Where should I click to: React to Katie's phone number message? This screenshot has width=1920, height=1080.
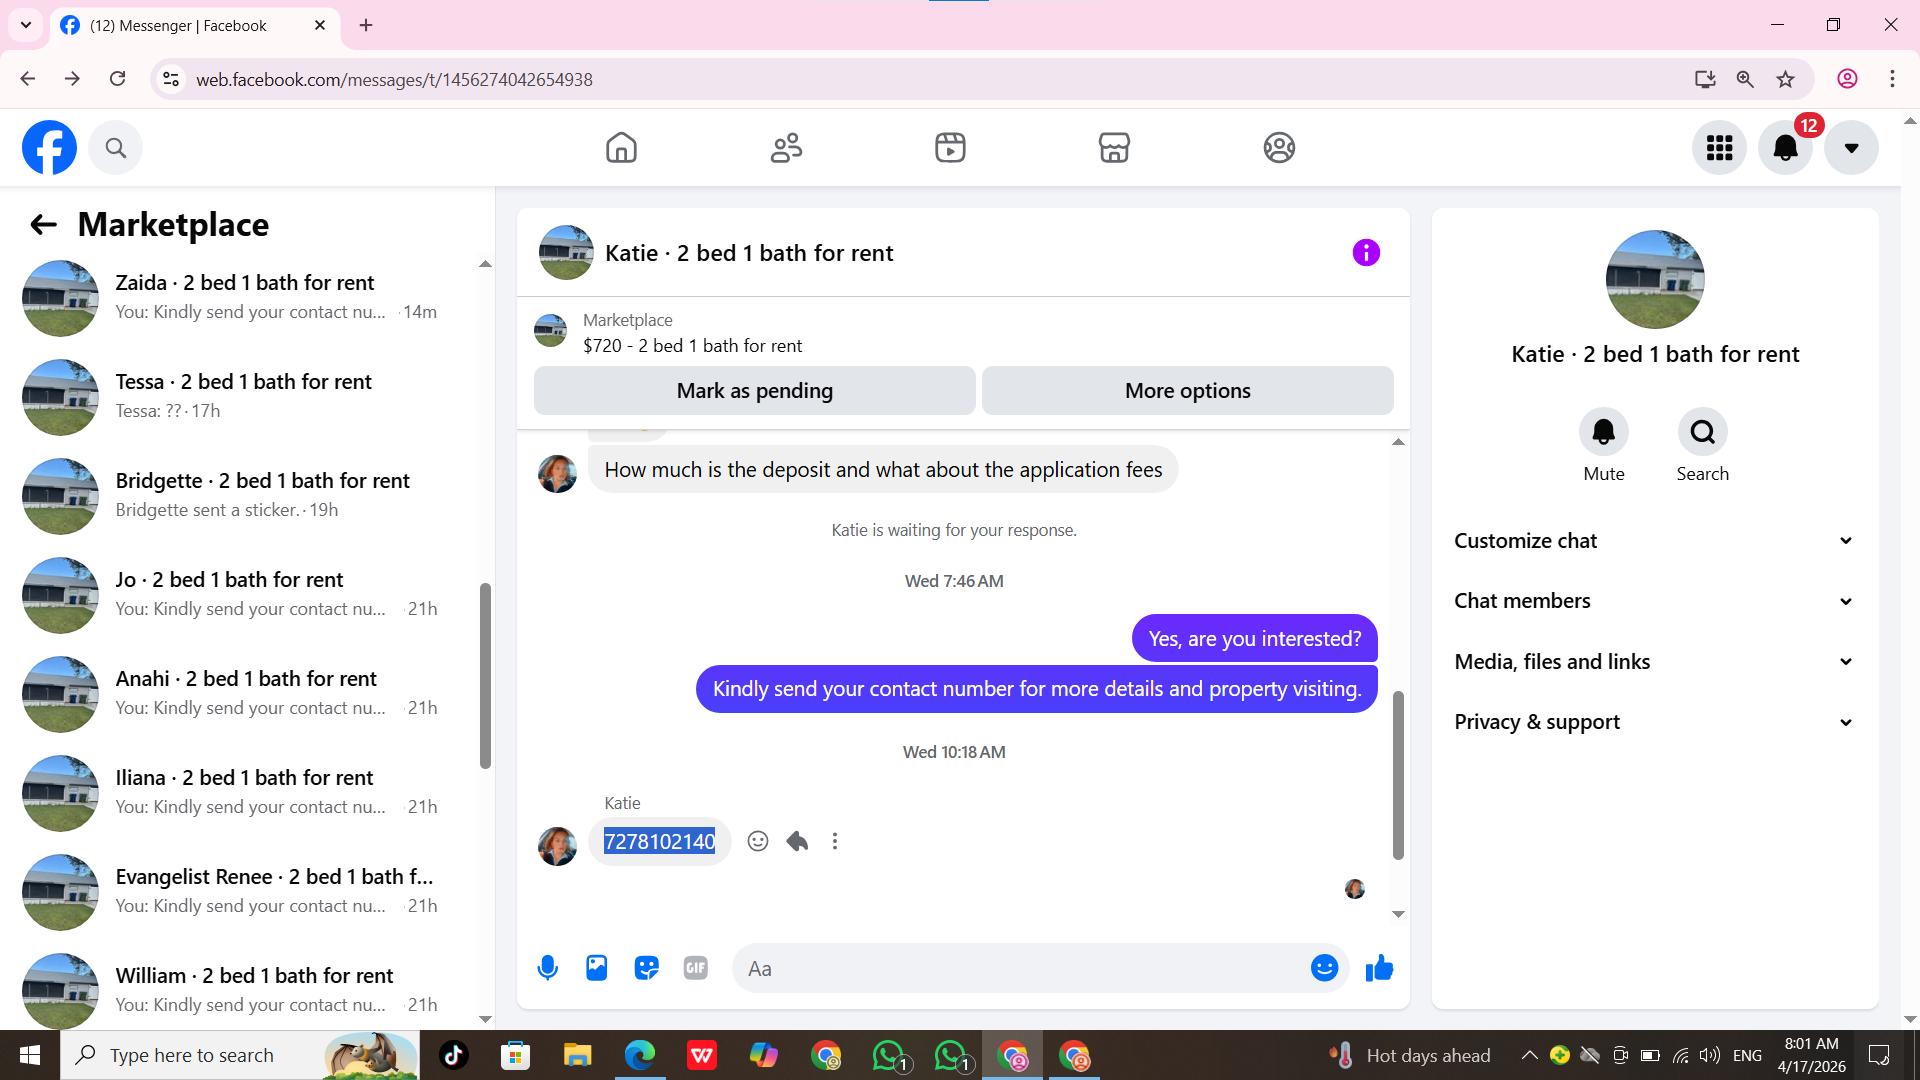(x=758, y=841)
